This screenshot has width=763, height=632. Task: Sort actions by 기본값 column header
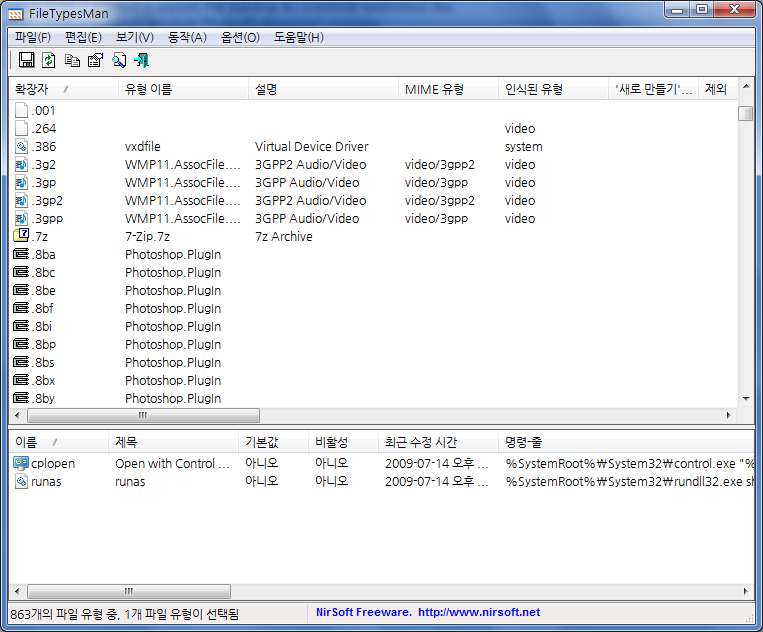(x=274, y=442)
